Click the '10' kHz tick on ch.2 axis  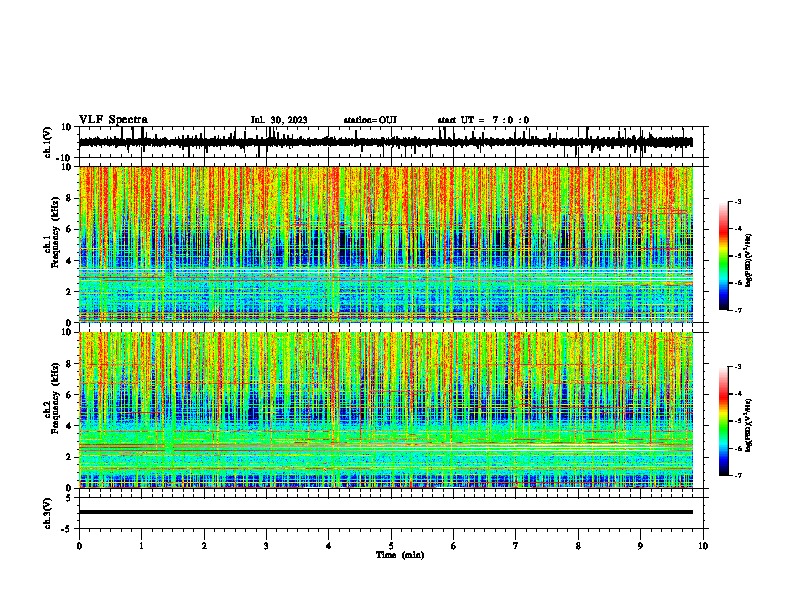[x=67, y=332]
